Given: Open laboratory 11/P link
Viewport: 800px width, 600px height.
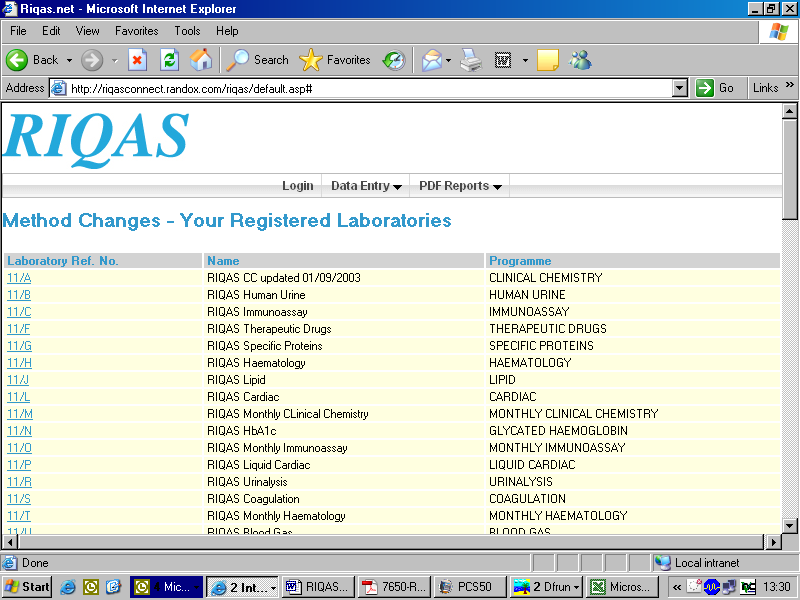Looking at the screenshot, I should (x=19, y=465).
